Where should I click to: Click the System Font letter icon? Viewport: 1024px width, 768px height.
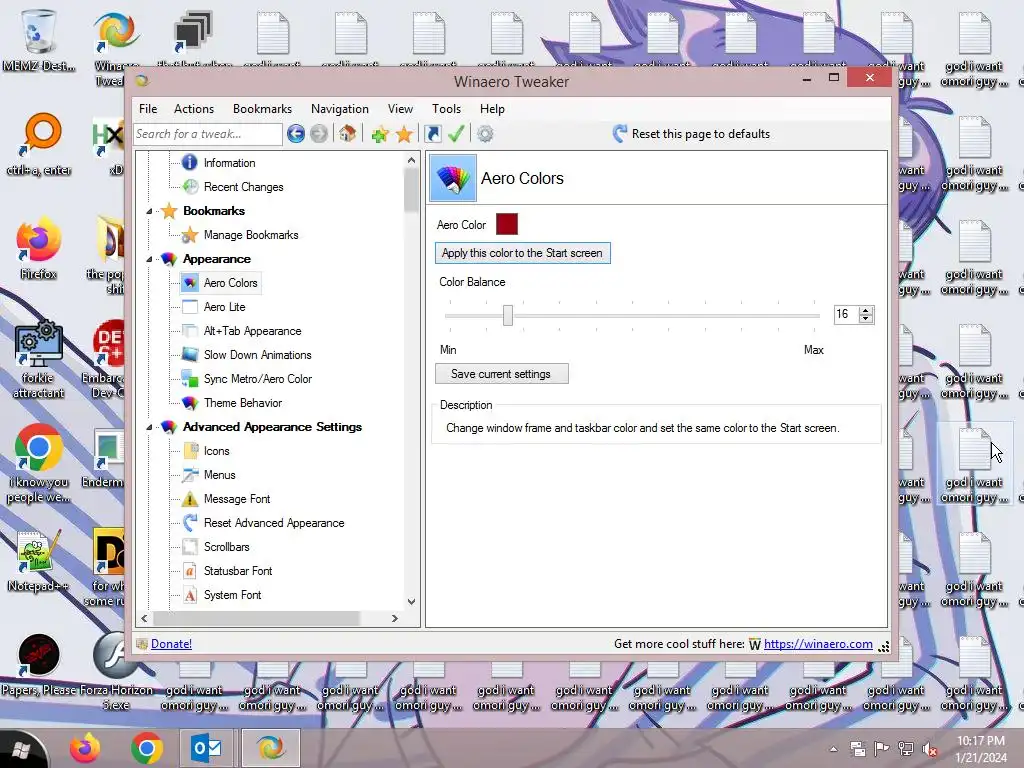189,595
